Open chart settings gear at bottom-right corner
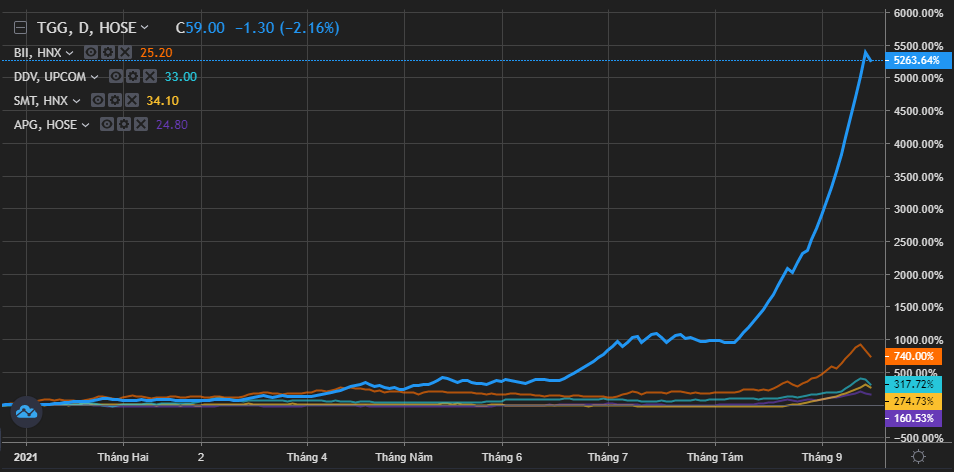The image size is (954, 472). [918, 456]
